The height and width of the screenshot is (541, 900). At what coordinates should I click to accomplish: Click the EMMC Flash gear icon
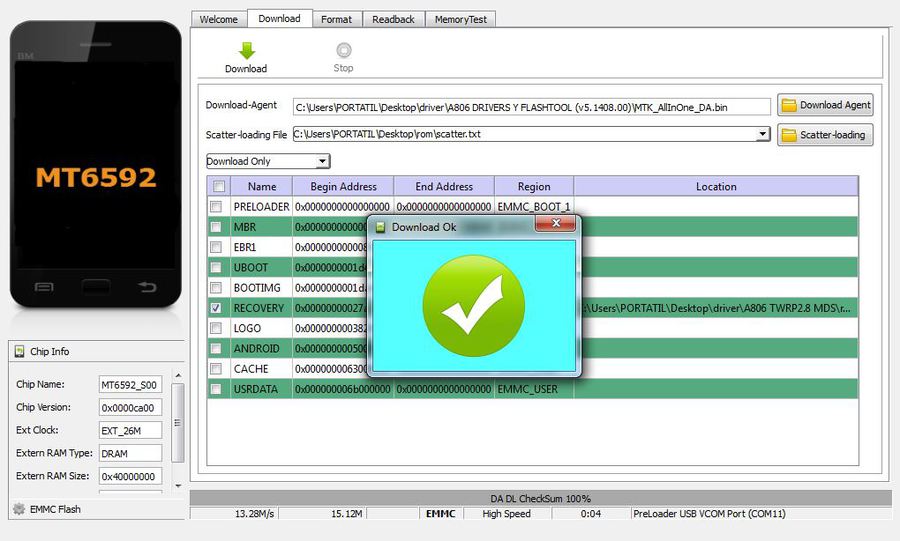tap(19, 509)
